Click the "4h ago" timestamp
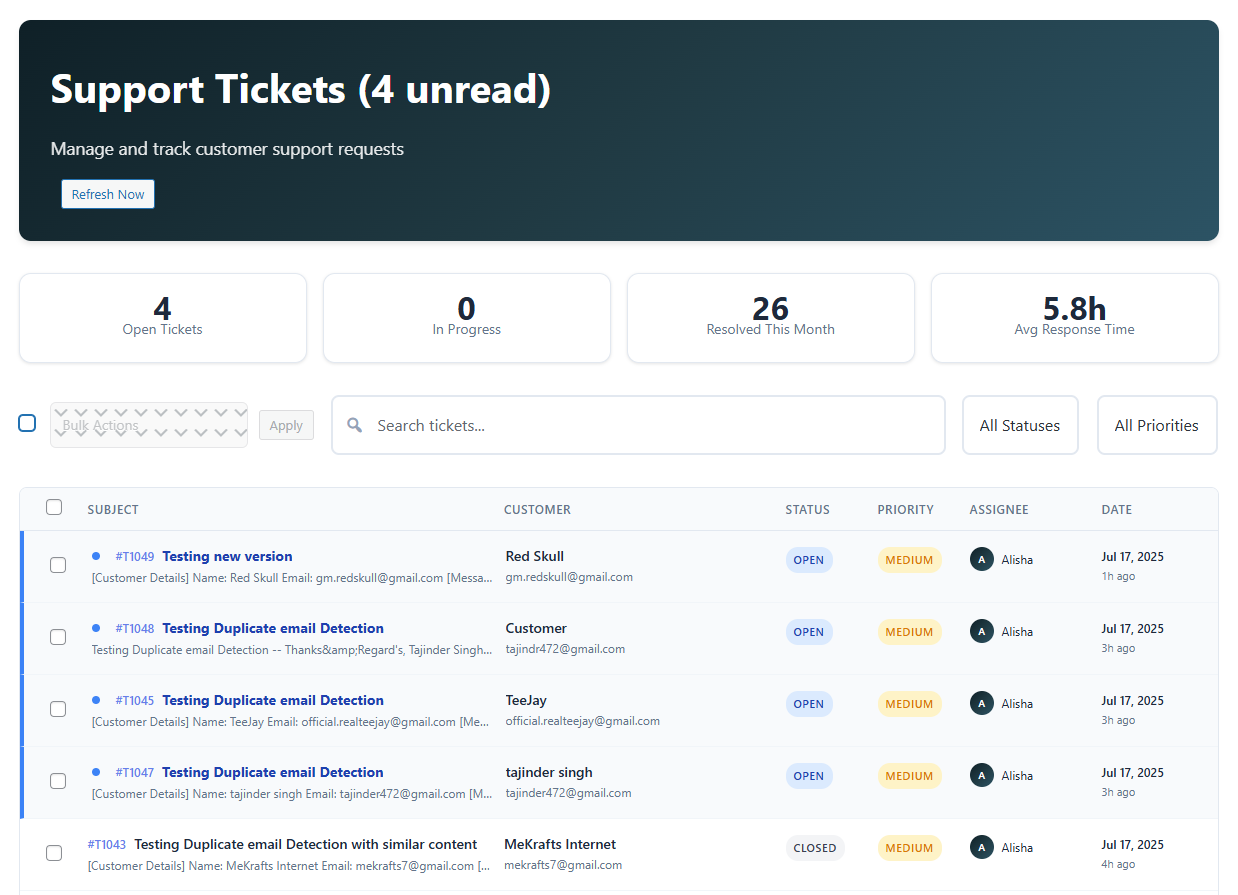This screenshot has height=895, width=1238. tap(1119, 865)
